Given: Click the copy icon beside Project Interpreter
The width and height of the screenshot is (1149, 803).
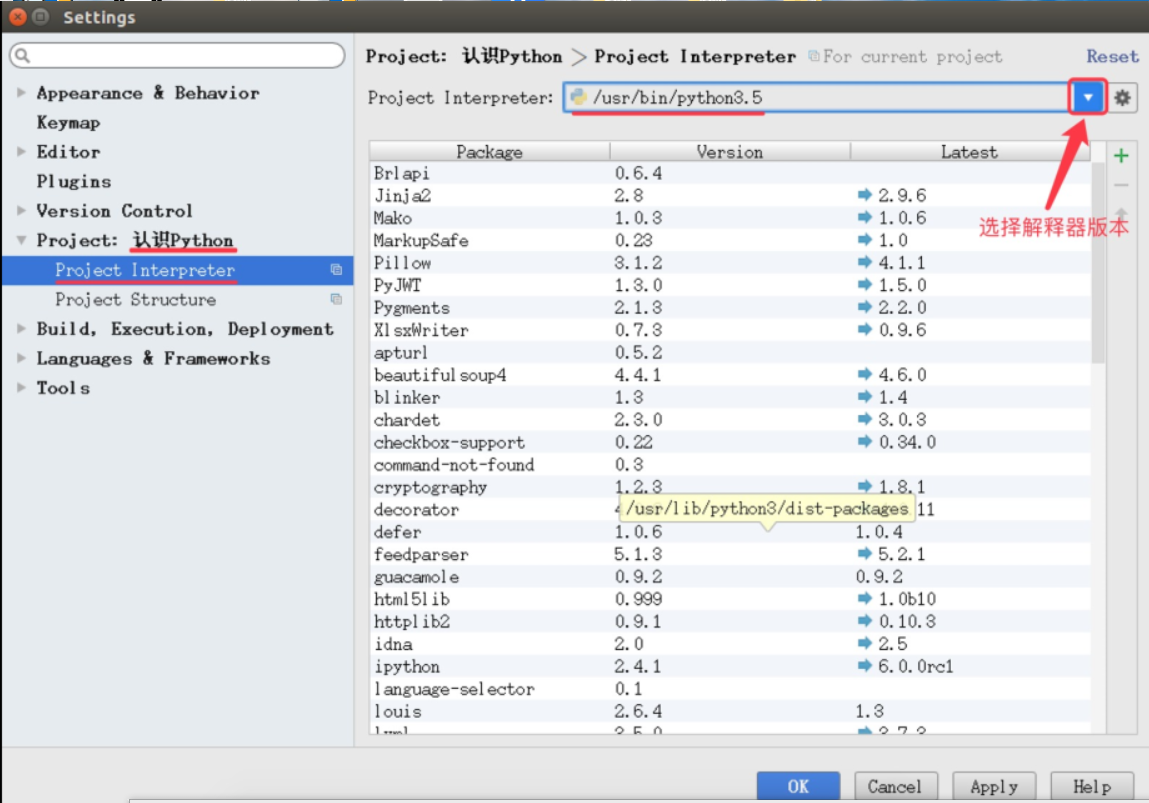Looking at the screenshot, I should coord(336,270).
